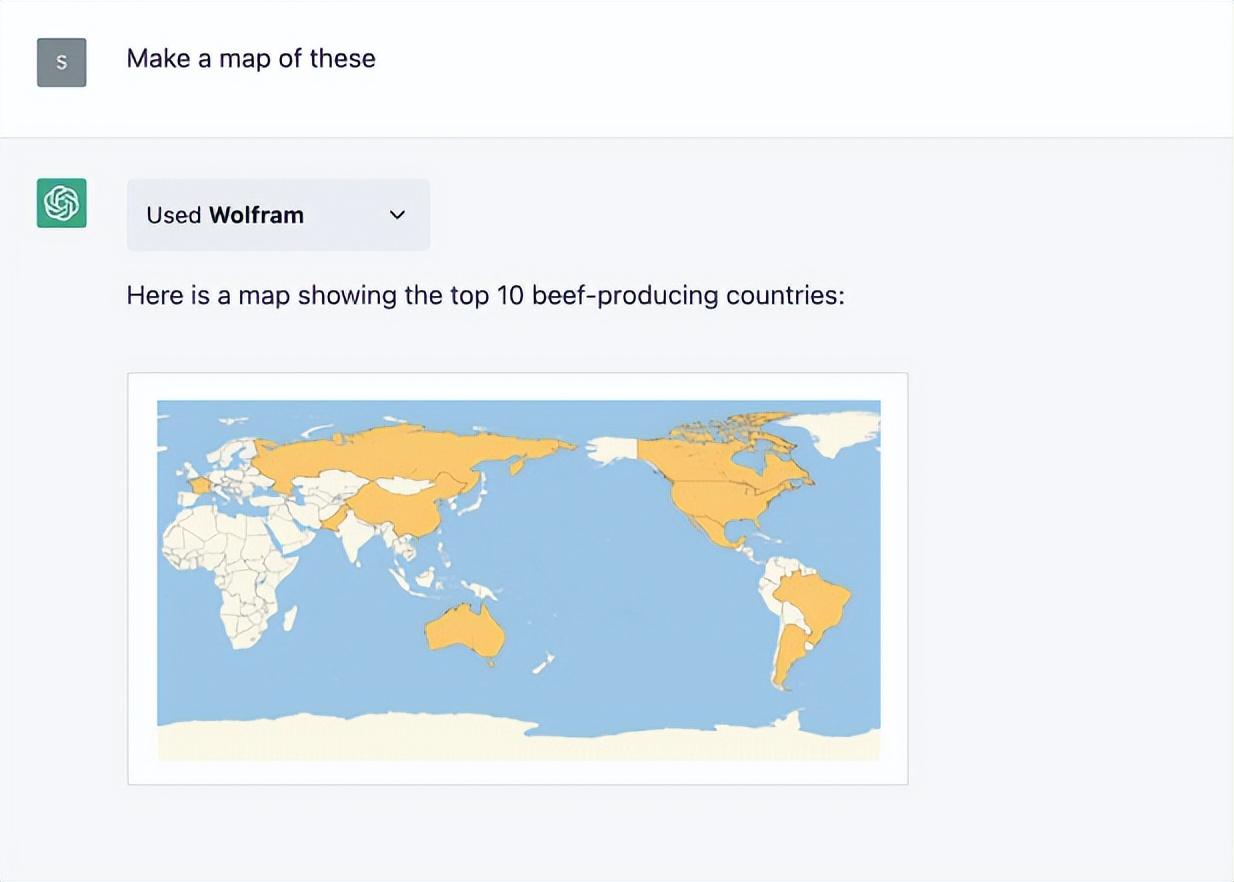Click the user avatar labeled S
1234x882 pixels.
61,62
